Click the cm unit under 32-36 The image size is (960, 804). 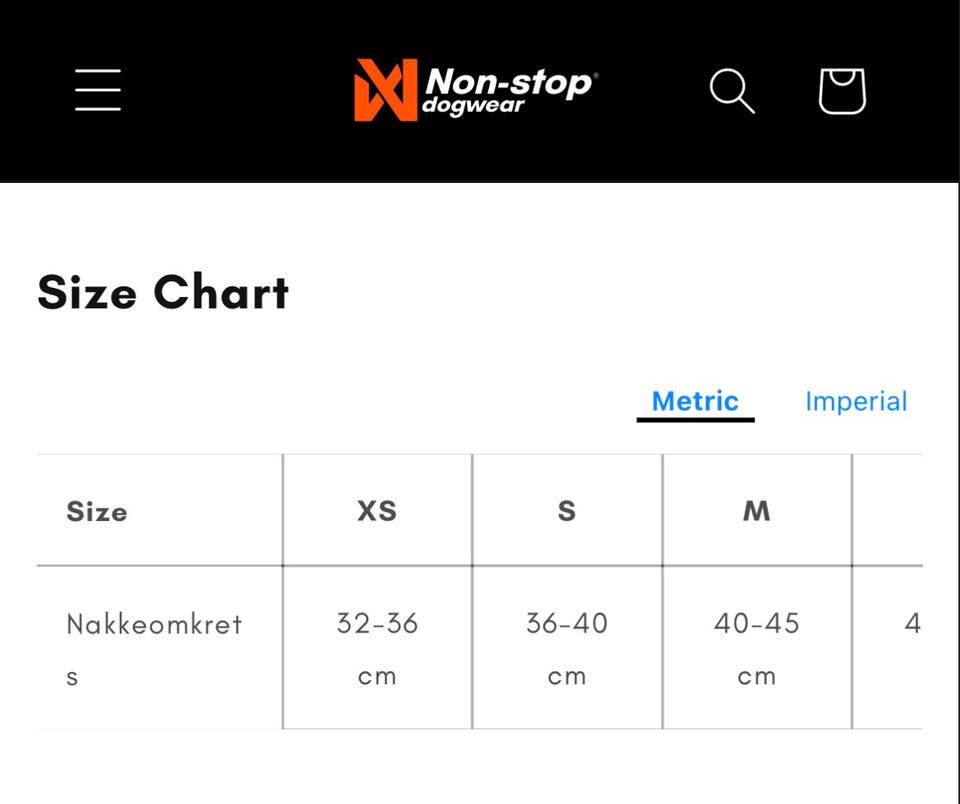point(377,677)
